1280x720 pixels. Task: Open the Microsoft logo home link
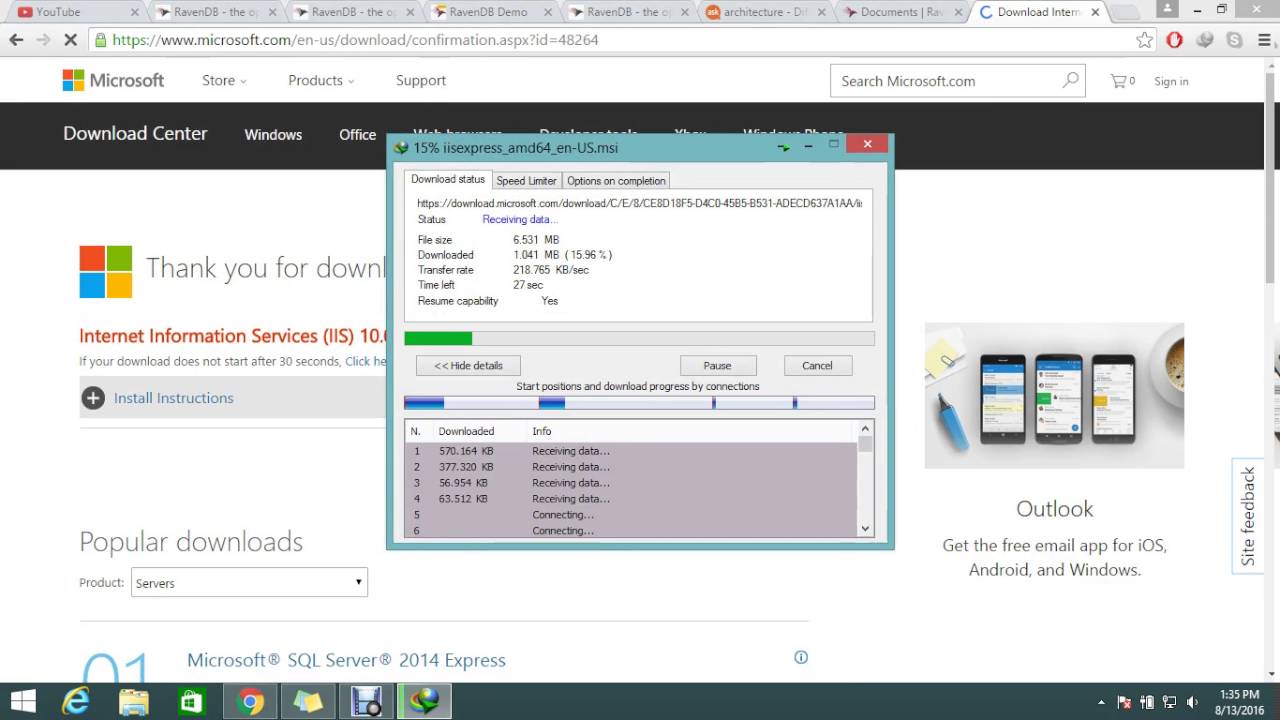point(113,80)
